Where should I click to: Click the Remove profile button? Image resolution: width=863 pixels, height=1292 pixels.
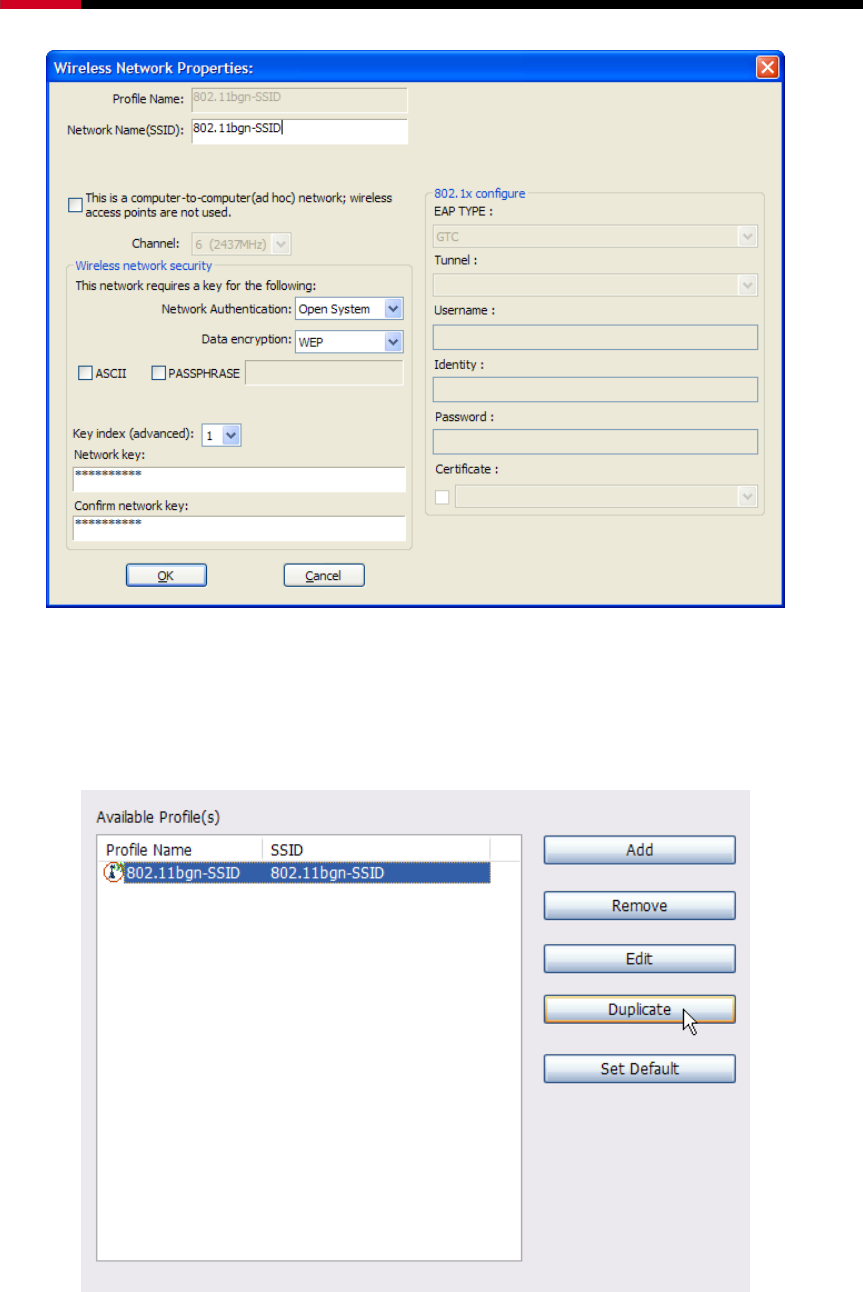point(640,906)
